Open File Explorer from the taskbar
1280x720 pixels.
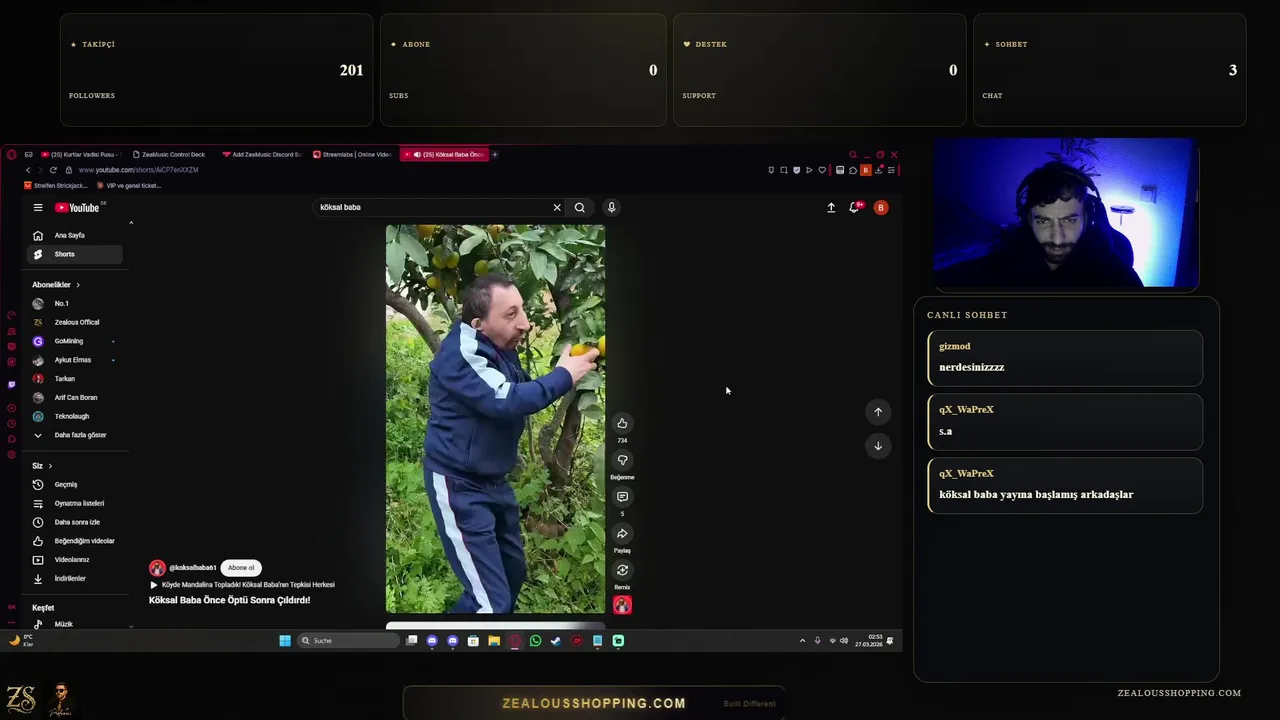point(494,641)
